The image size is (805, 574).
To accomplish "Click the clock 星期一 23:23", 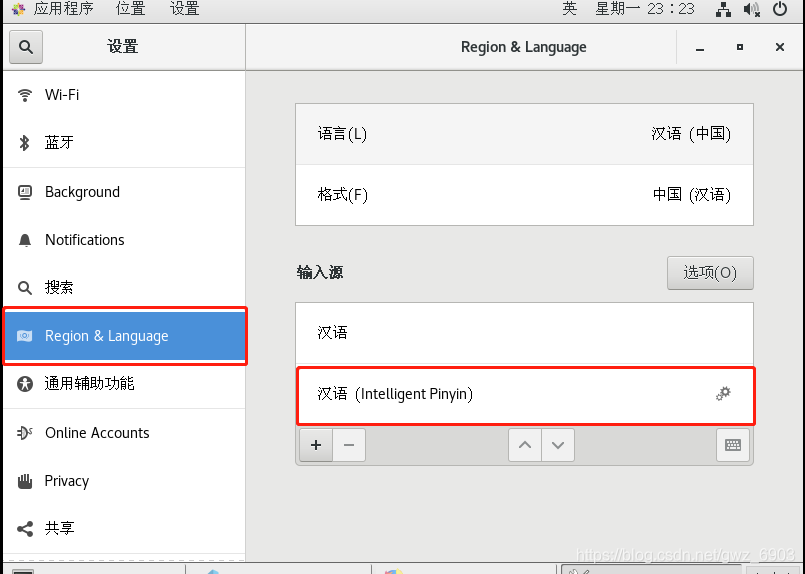I will click(x=645, y=9).
